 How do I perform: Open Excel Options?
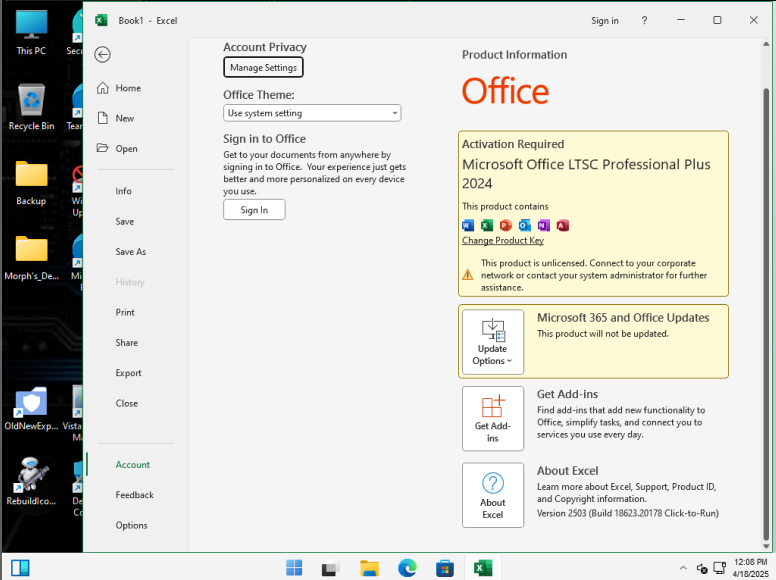132,525
